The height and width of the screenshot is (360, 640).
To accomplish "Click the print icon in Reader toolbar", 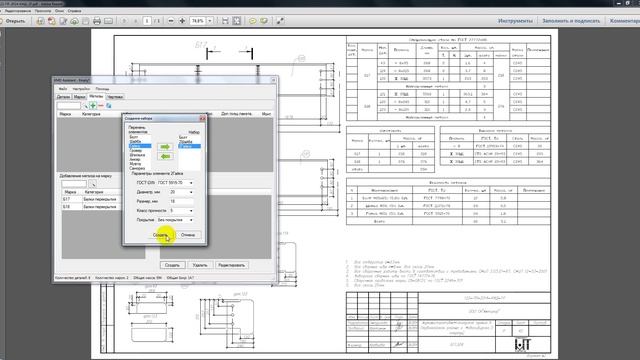I will [97, 21].
